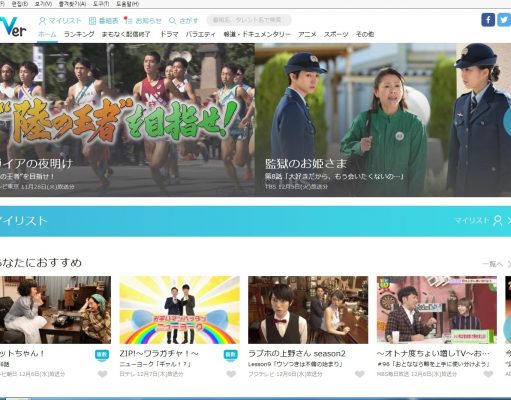Image resolution: width=511 pixels, height=400 pixels.
Task: Open まもなく配信終了 link
Action: coord(126,34)
